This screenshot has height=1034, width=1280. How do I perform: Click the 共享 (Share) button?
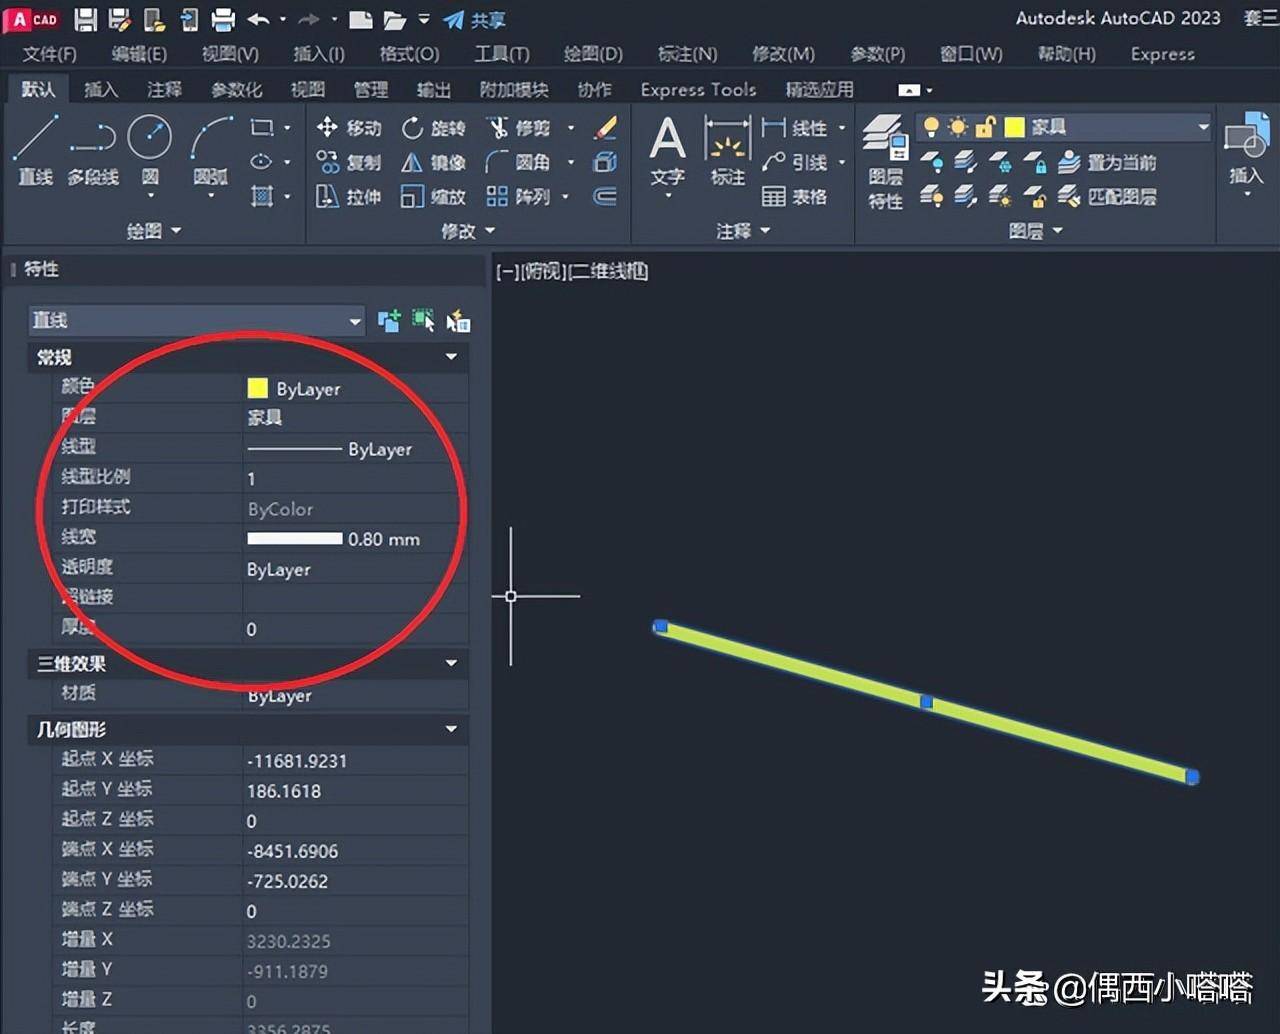click(x=475, y=20)
